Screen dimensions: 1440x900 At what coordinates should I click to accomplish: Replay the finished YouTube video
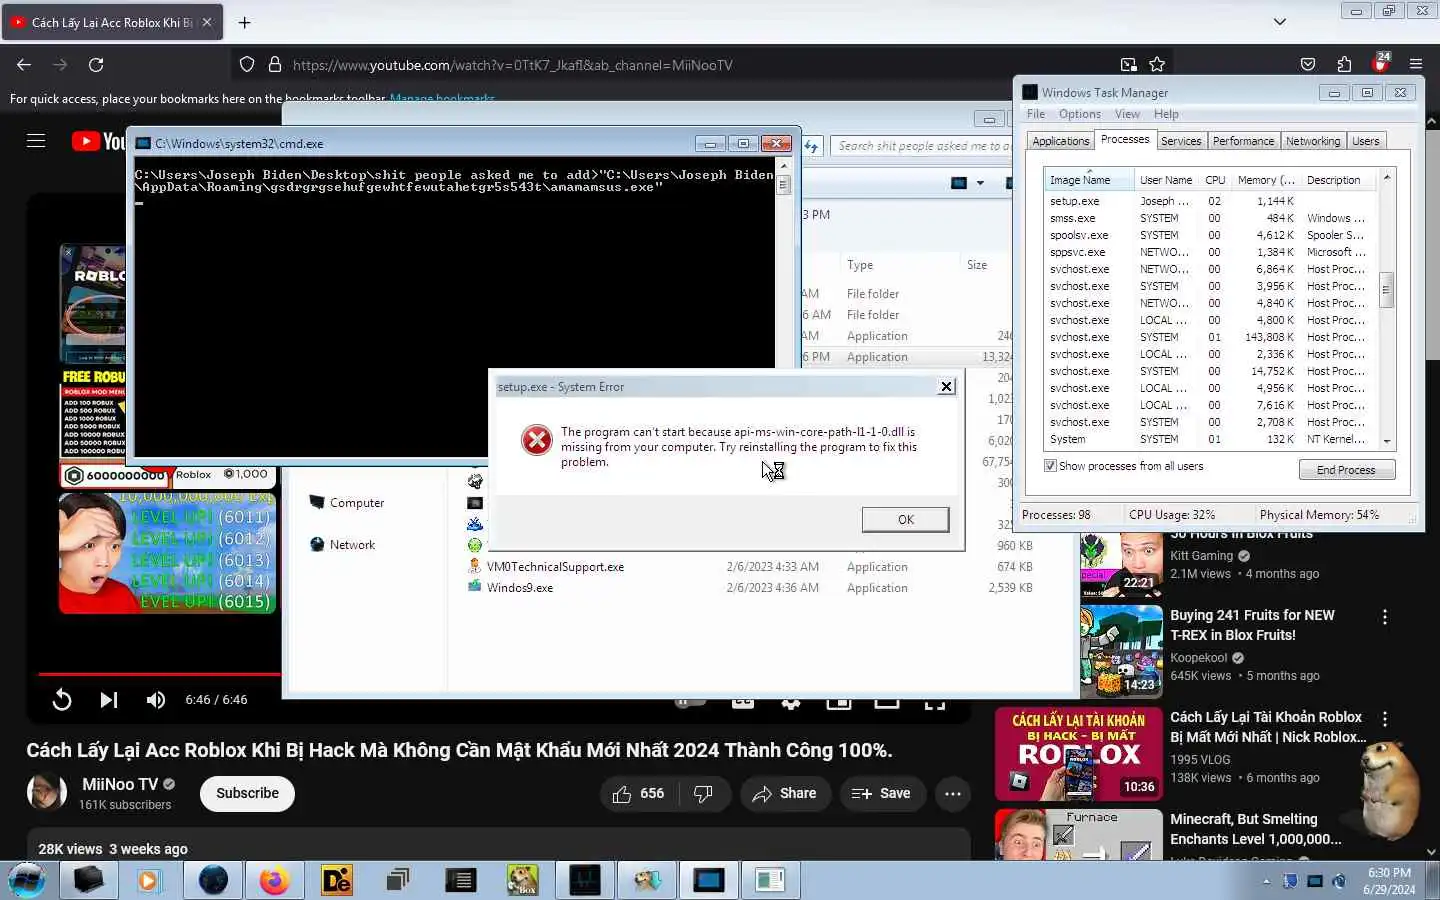tap(62, 700)
